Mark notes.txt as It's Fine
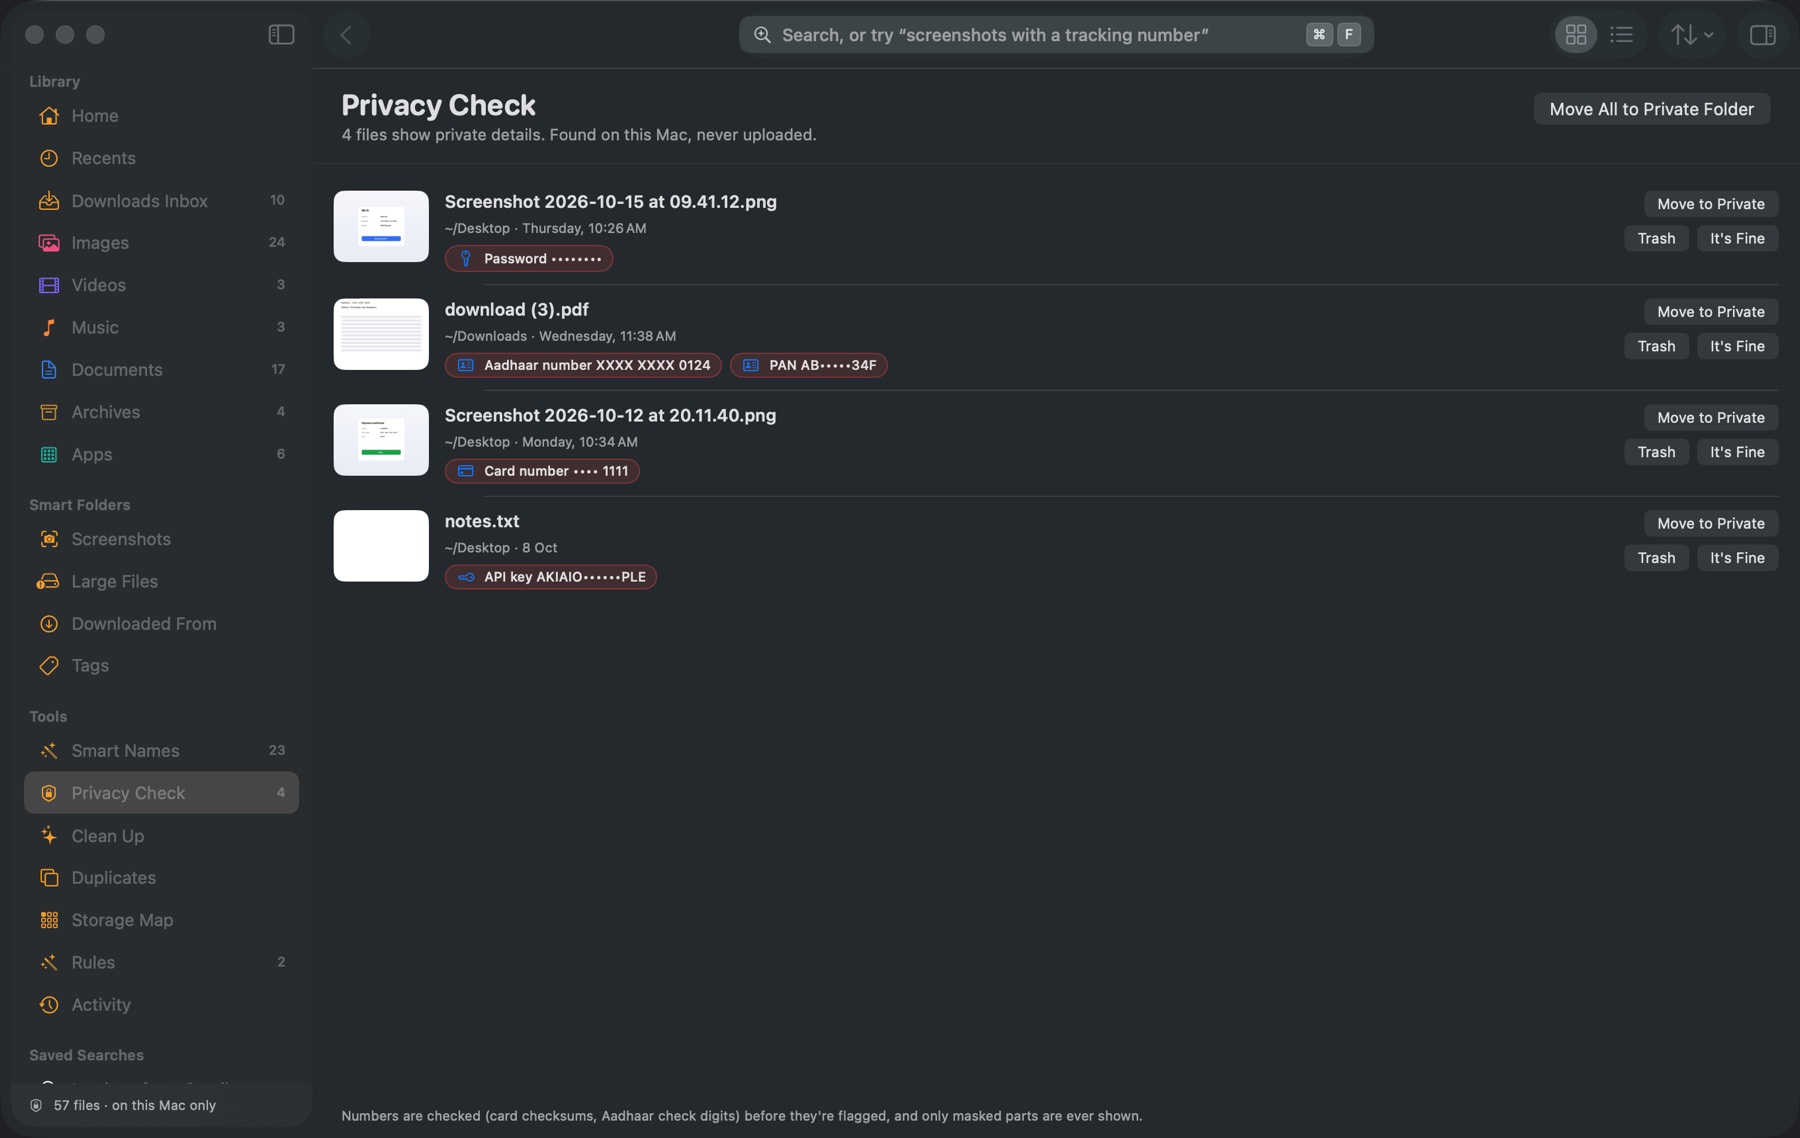1800x1138 pixels. click(1737, 558)
